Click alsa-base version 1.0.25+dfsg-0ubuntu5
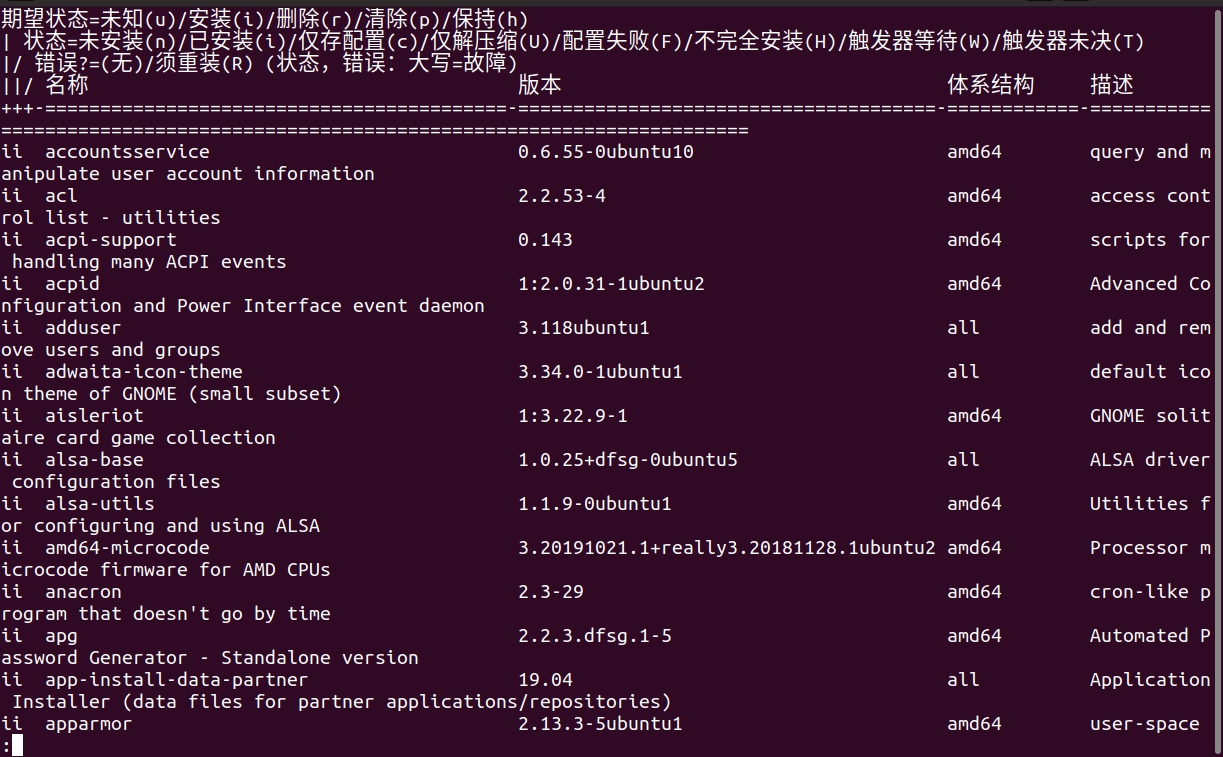This screenshot has height=757, width=1223. [628, 460]
